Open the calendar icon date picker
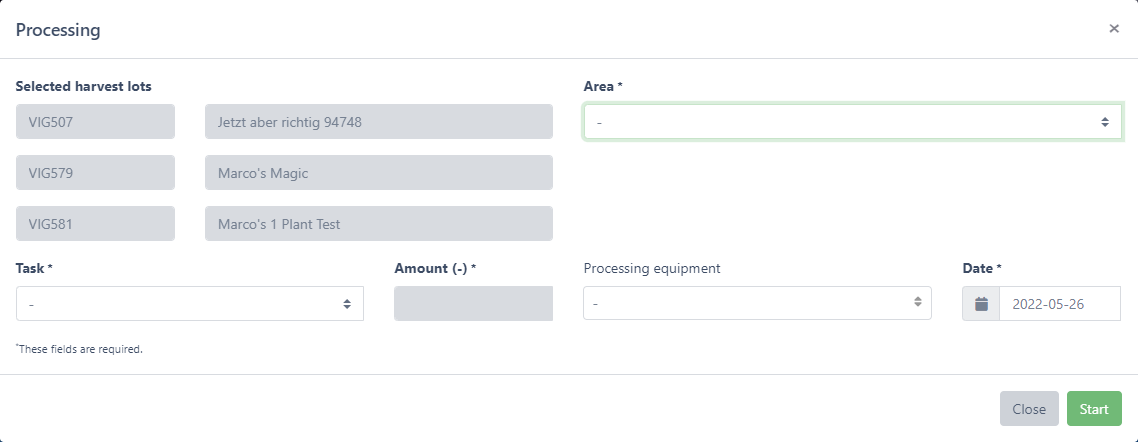The image size is (1138, 442). tap(981, 304)
